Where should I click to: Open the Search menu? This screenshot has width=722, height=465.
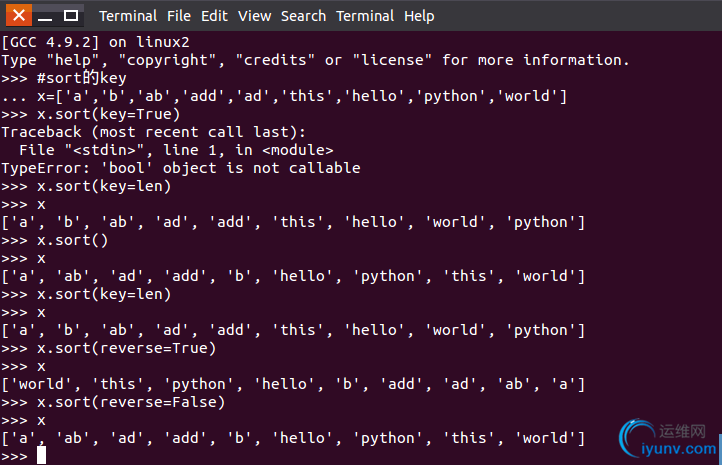pos(303,16)
